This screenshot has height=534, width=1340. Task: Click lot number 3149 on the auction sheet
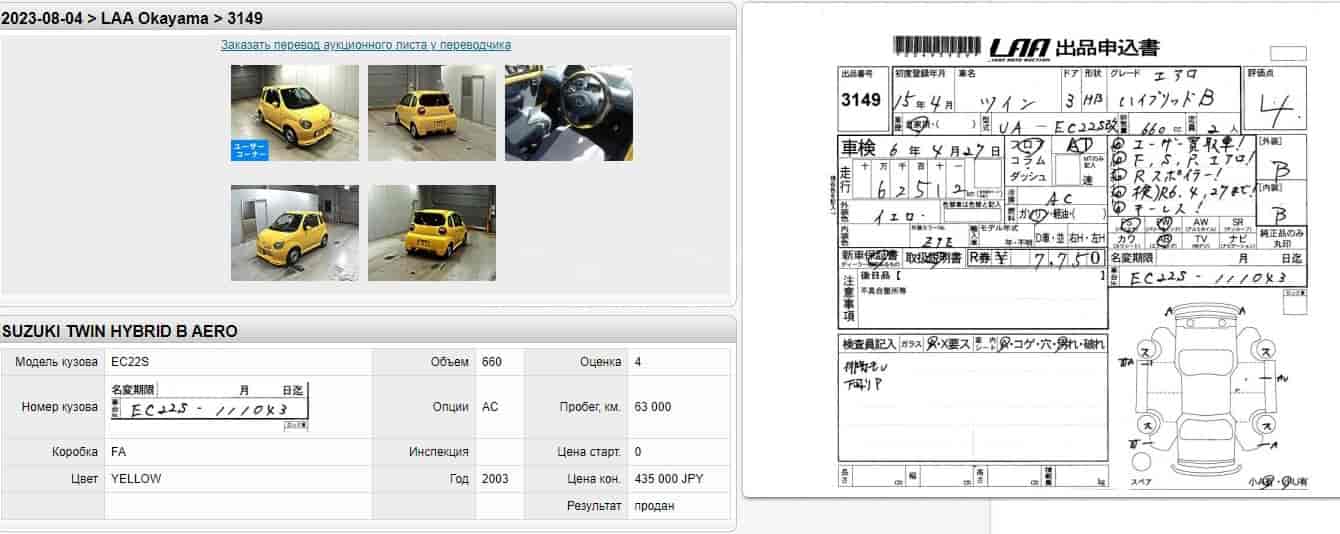pos(861,100)
